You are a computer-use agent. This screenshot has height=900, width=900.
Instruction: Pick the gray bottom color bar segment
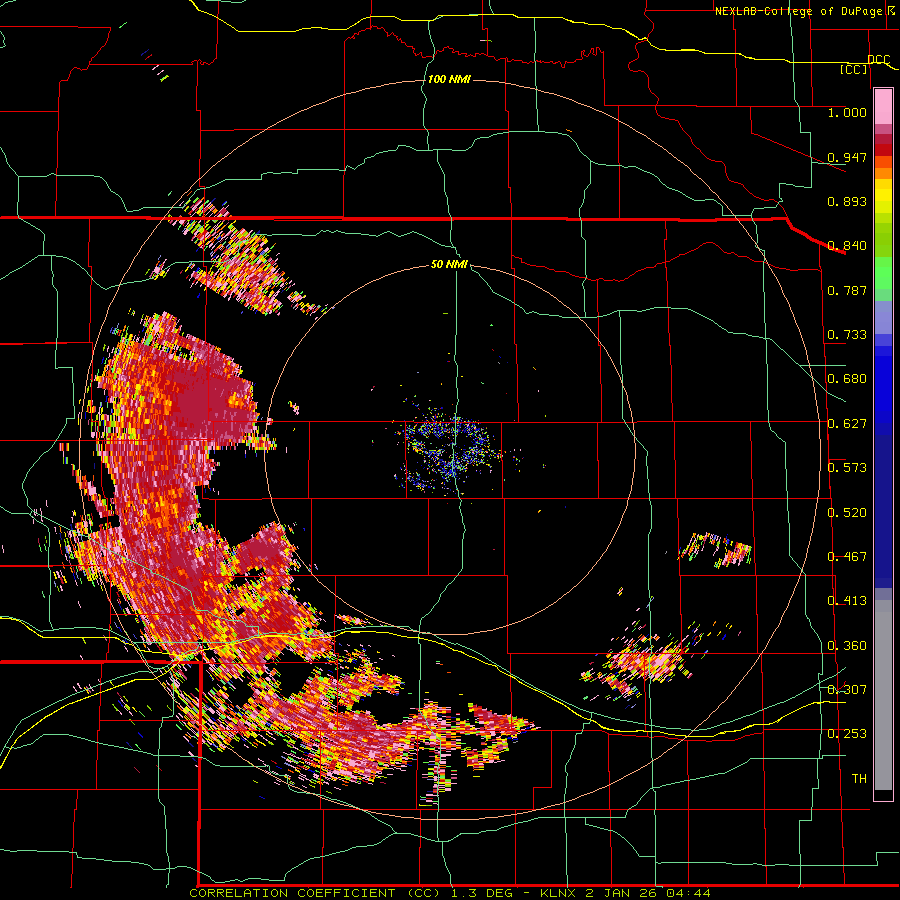tap(883, 695)
